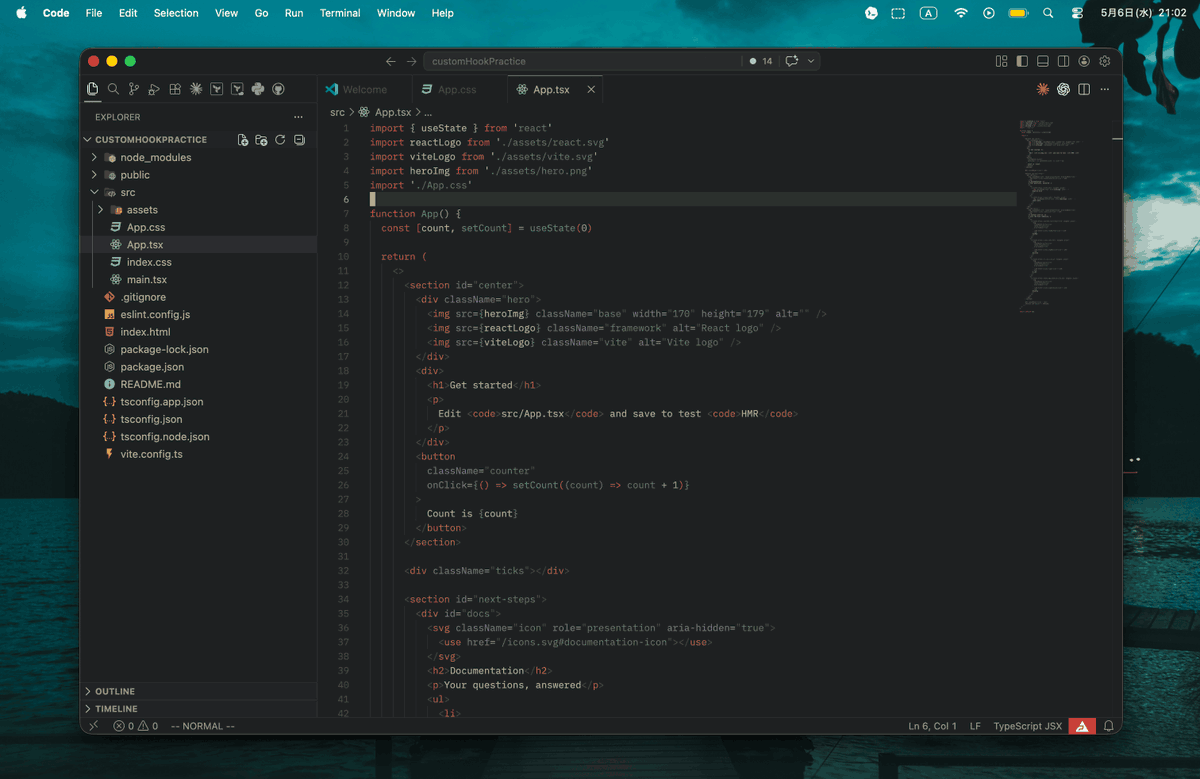This screenshot has width=1200, height=779.
Task: Go forward with the right arrow
Action: tap(412, 61)
